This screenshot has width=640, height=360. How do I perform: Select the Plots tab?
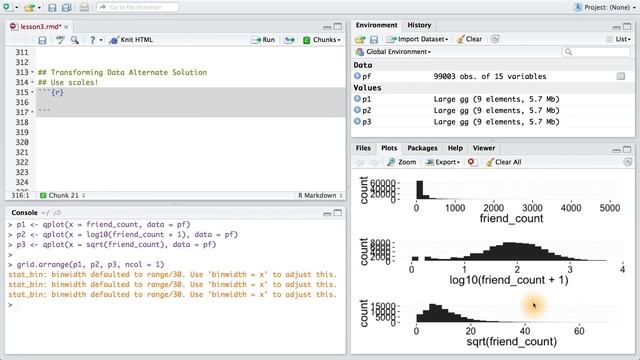coord(389,148)
